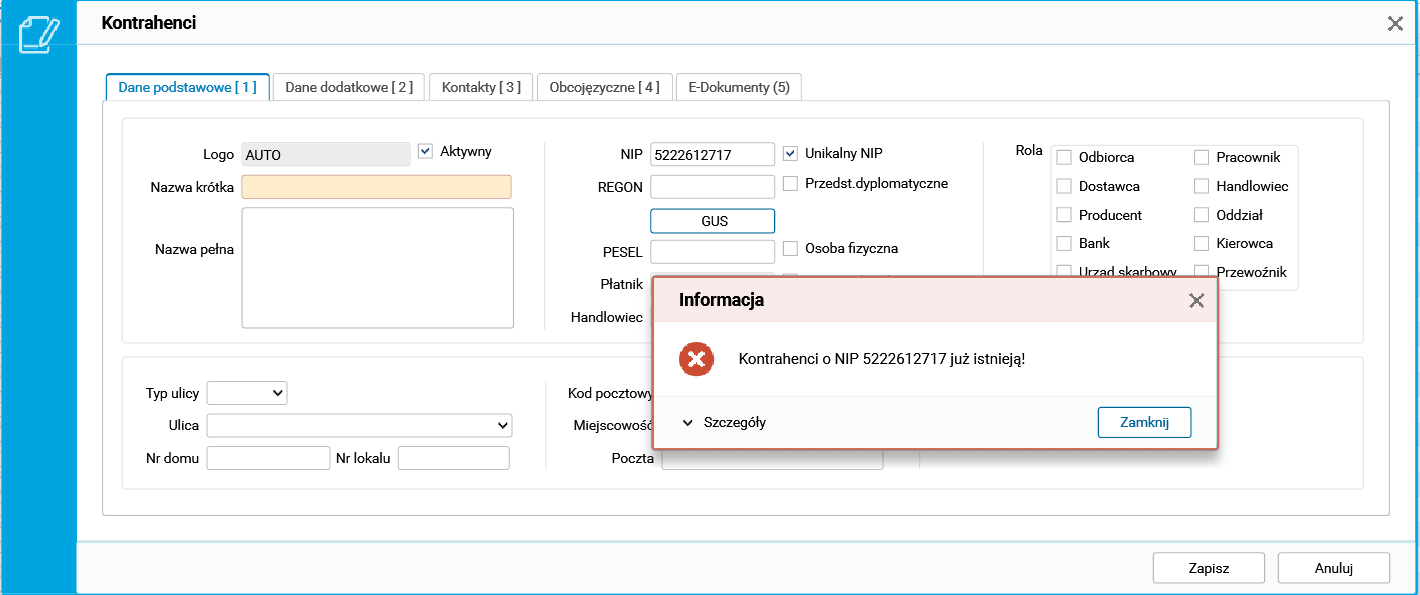
Task: Click the REGON input field
Action: click(x=712, y=187)
